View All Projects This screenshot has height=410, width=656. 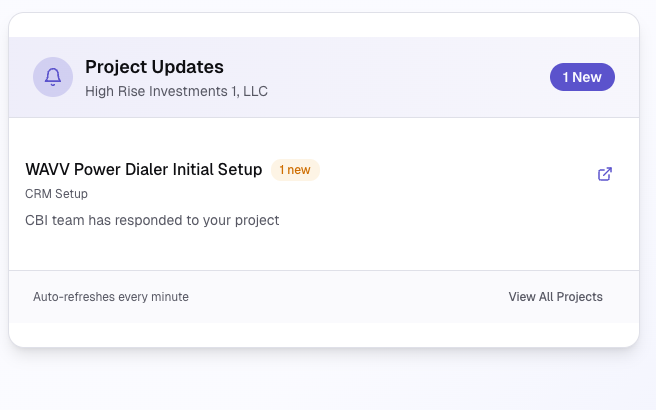point(555,297)
